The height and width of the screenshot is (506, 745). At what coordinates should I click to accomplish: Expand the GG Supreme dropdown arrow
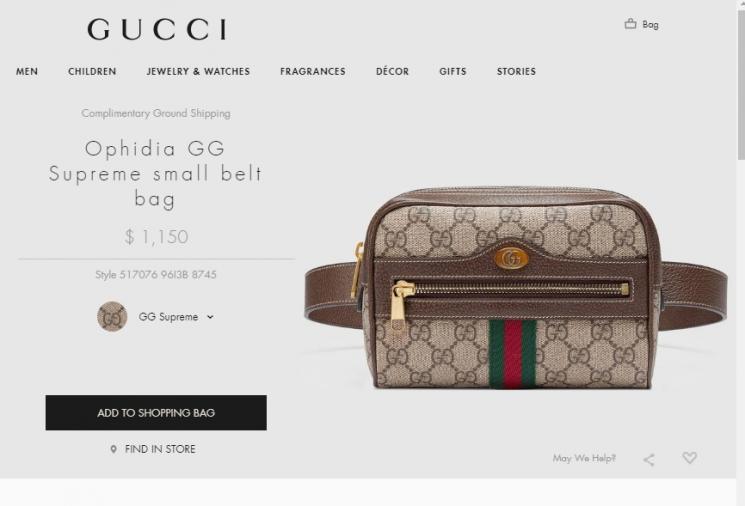[x=210, y=317]
